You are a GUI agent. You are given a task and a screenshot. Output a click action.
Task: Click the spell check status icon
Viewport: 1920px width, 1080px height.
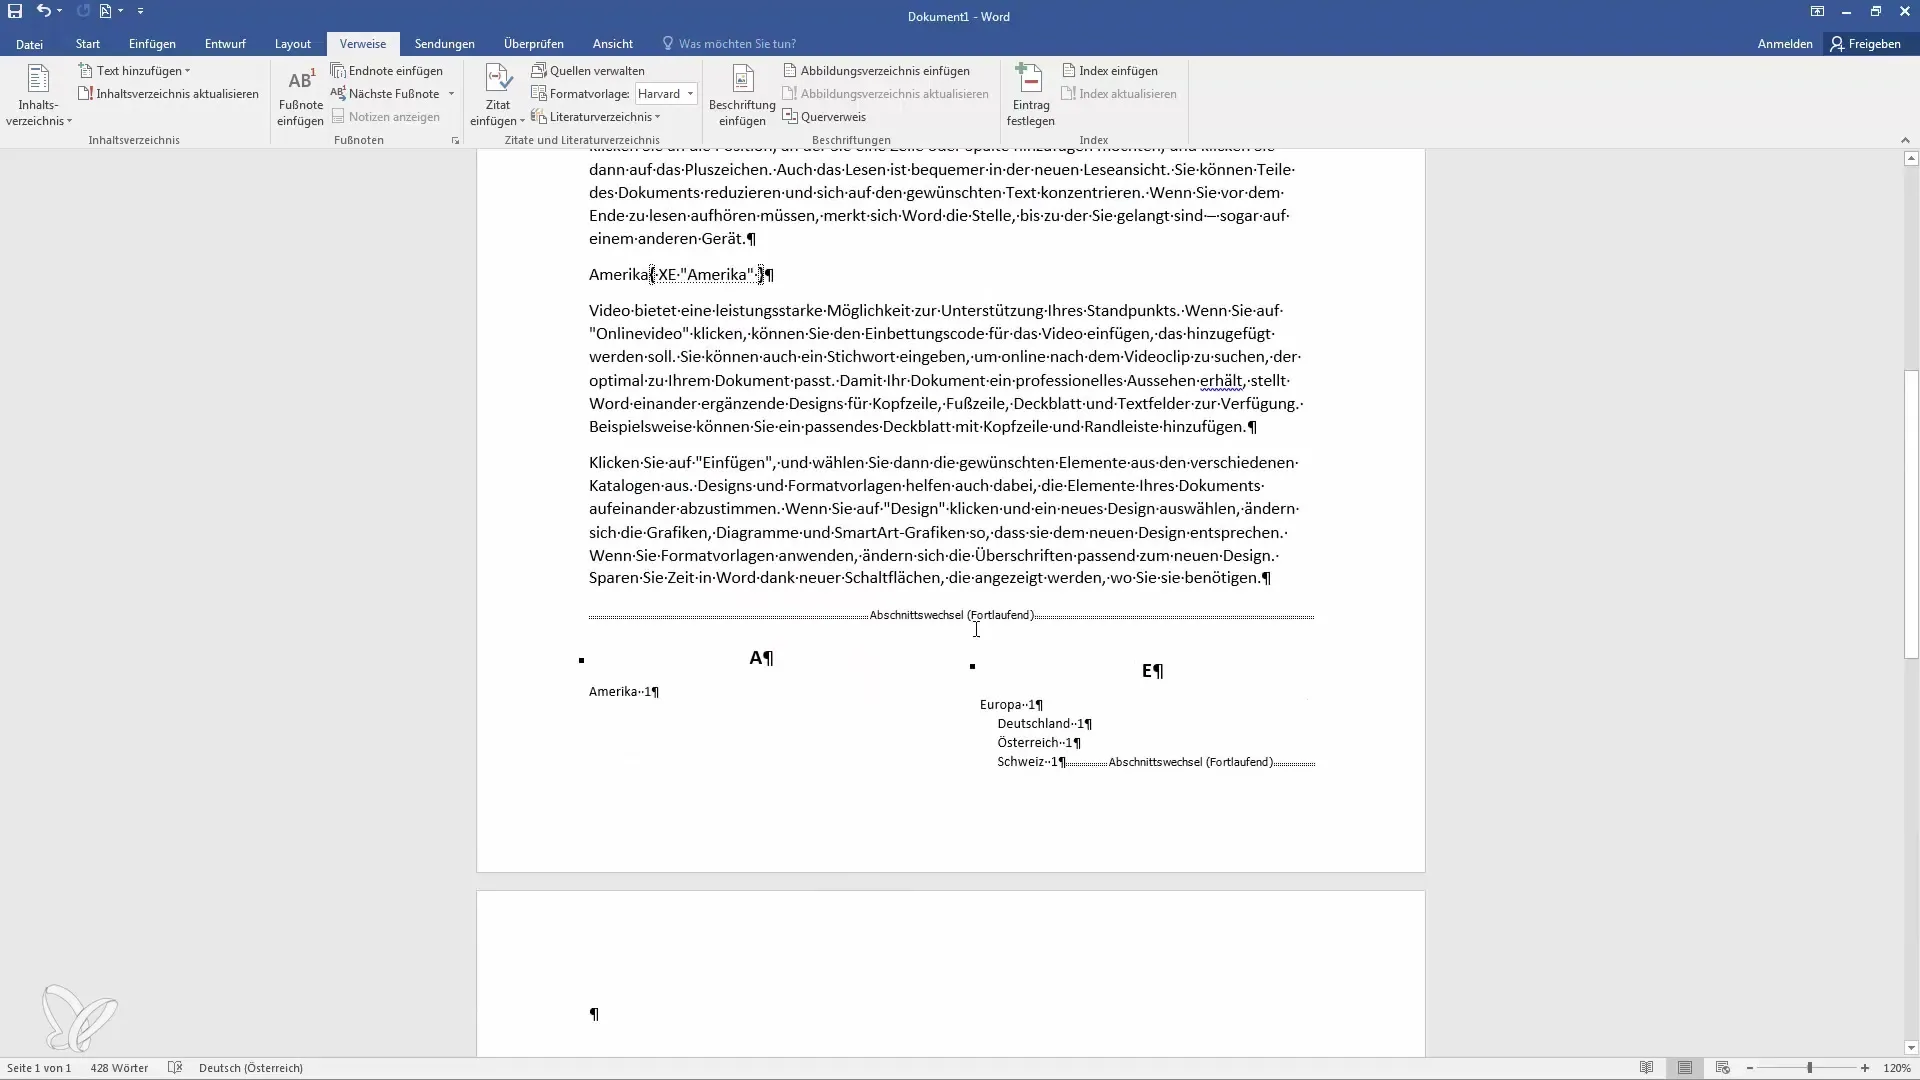click(x=174, y=1068)
